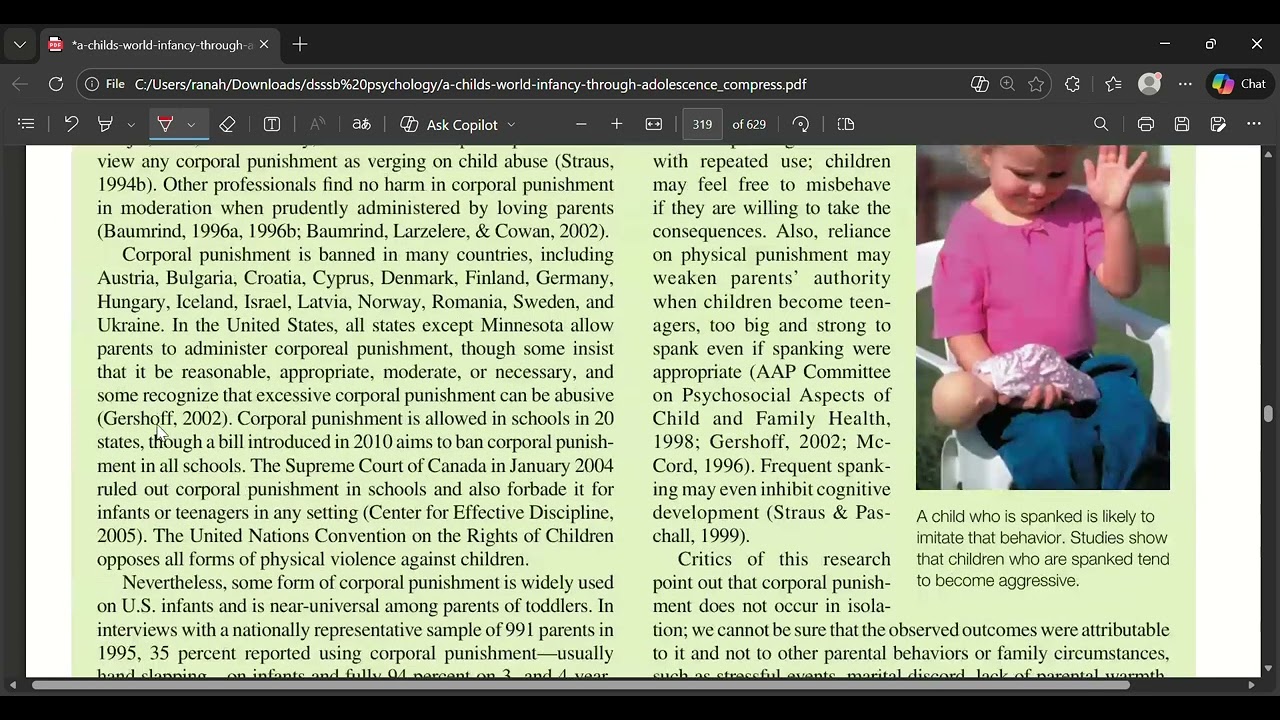Open Ask Copilot in toolbar
1280x720 pixels.
pyautogui.click(x=449, y=124)
